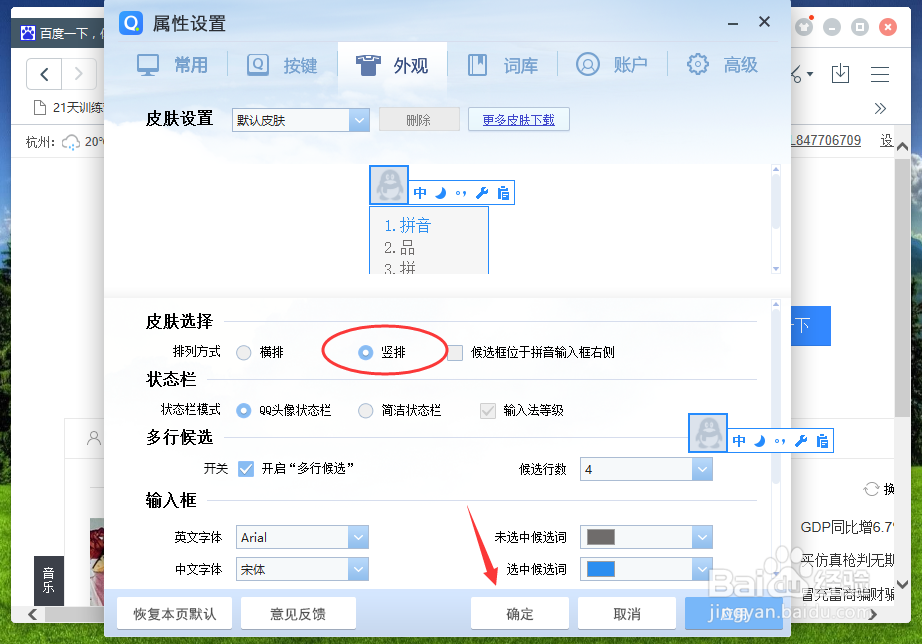Click the user profile icon in browser page
This screenshot has width=922, height=644.
tap(94, 438)
